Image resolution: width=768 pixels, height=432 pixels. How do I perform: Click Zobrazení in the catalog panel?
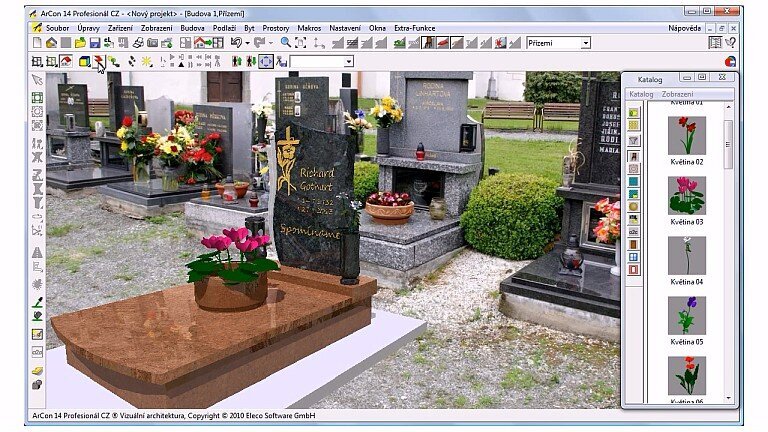[677, 94]
